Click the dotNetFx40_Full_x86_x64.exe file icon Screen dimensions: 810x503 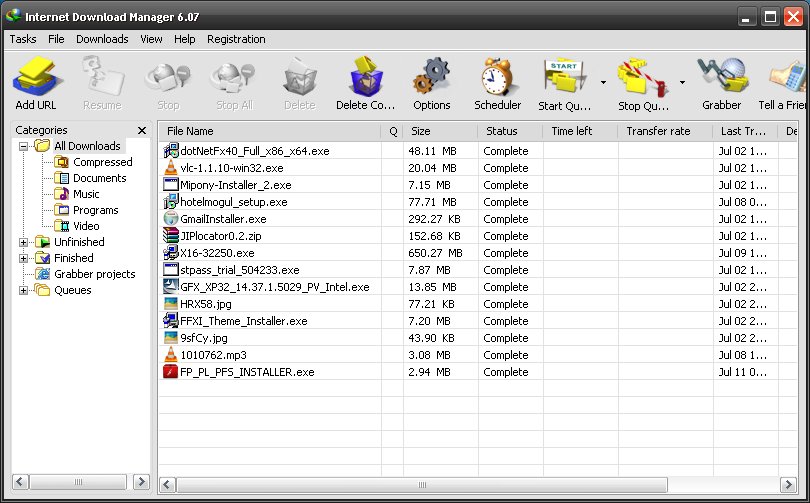point(170,151)
